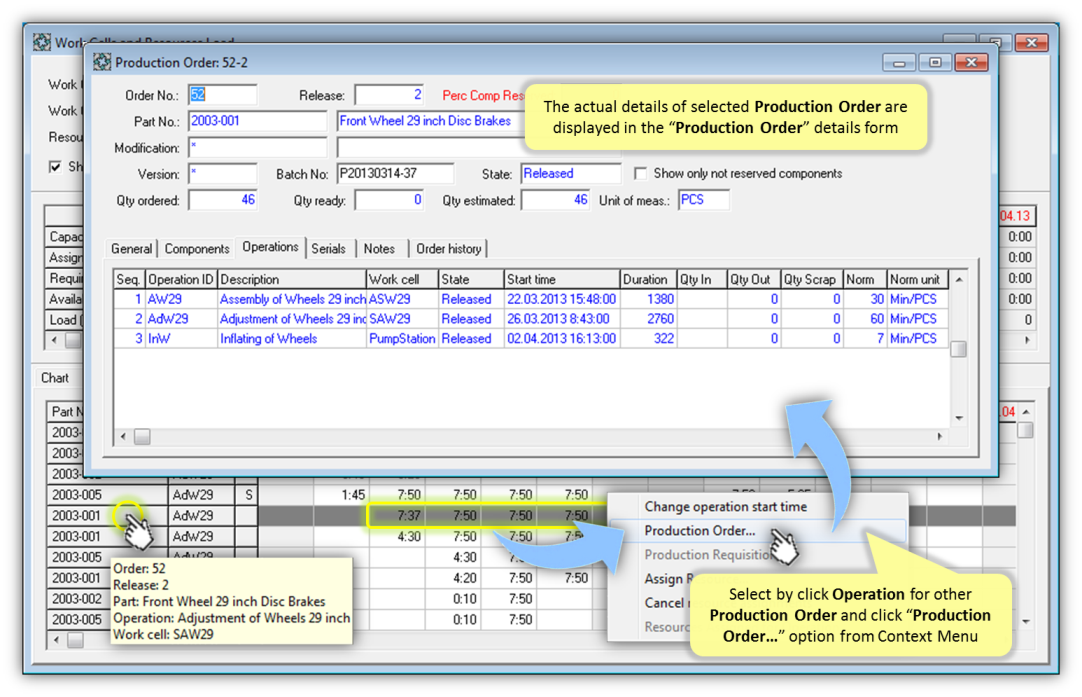This screenshot has width=1082, height=697.
Task: Click the Order No. field
Action: click(x=222, y=95)
